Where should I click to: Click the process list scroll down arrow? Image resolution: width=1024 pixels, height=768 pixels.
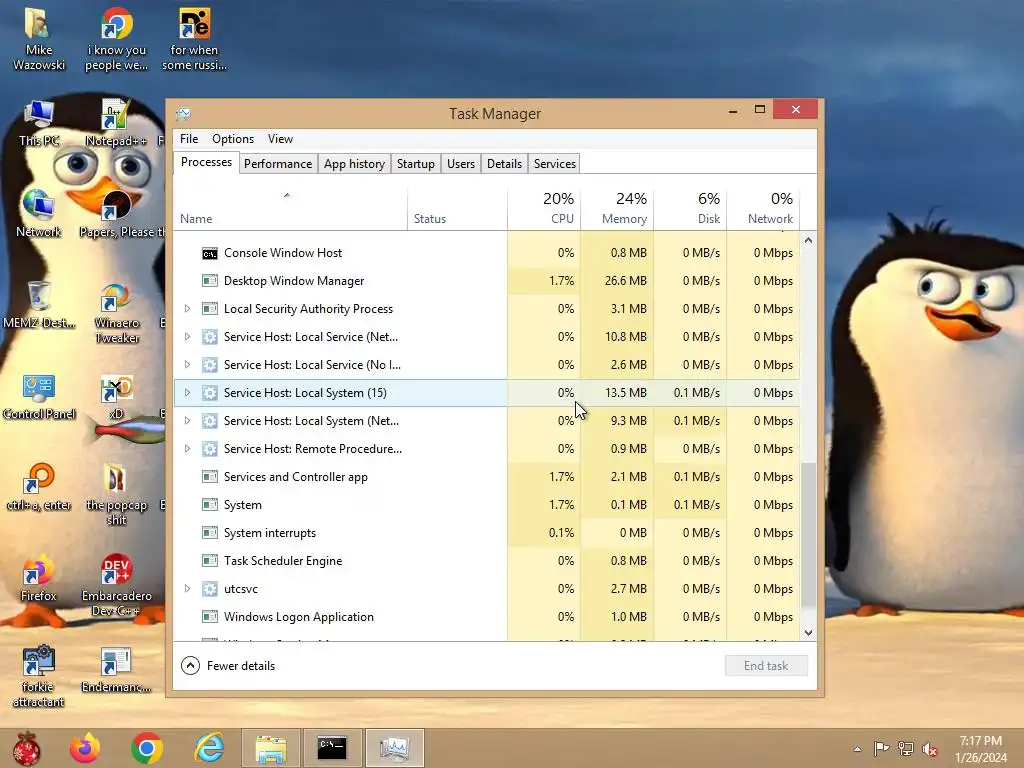coord(808,633)
